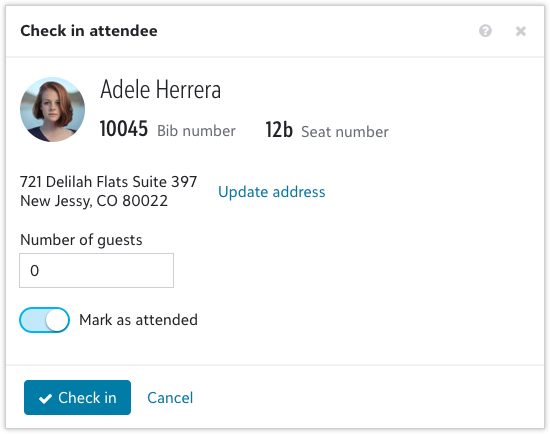Confirm with the Check in button
550x434 pixels.
point(78,398)
